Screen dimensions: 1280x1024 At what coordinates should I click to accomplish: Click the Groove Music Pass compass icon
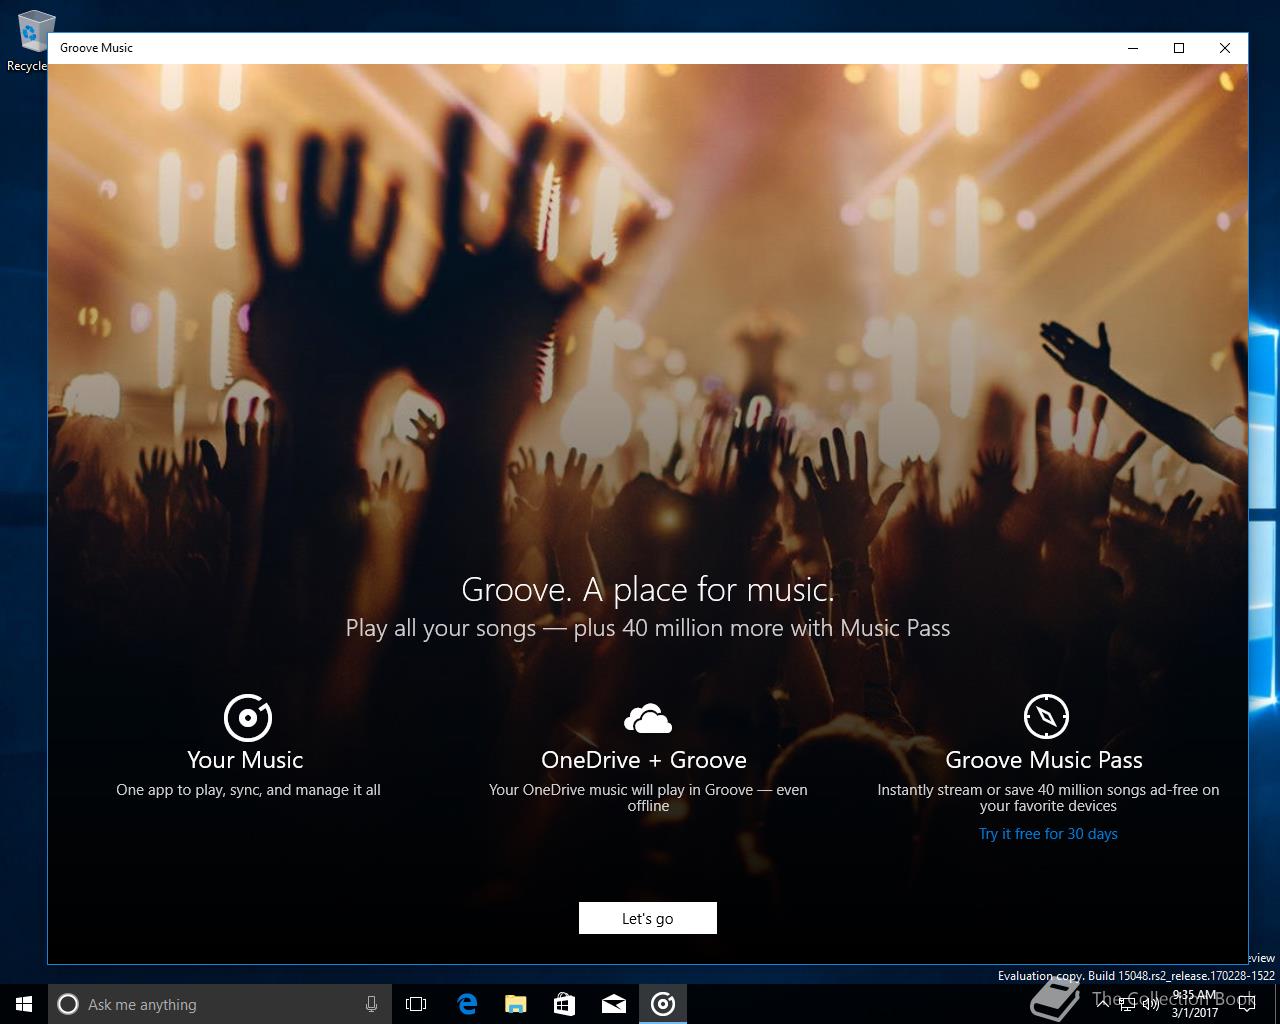click(x=1046, y=716)
